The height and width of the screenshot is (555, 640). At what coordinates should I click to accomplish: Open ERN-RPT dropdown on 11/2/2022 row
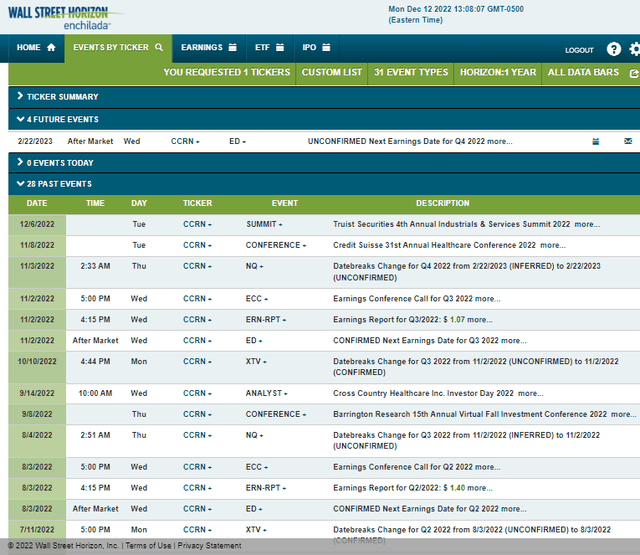point(266,320)
